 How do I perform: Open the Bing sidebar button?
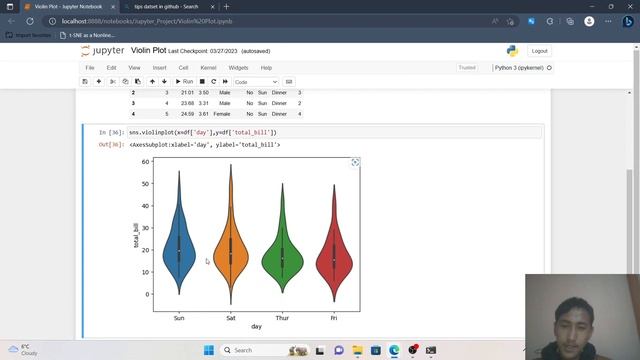coord(628,21)
